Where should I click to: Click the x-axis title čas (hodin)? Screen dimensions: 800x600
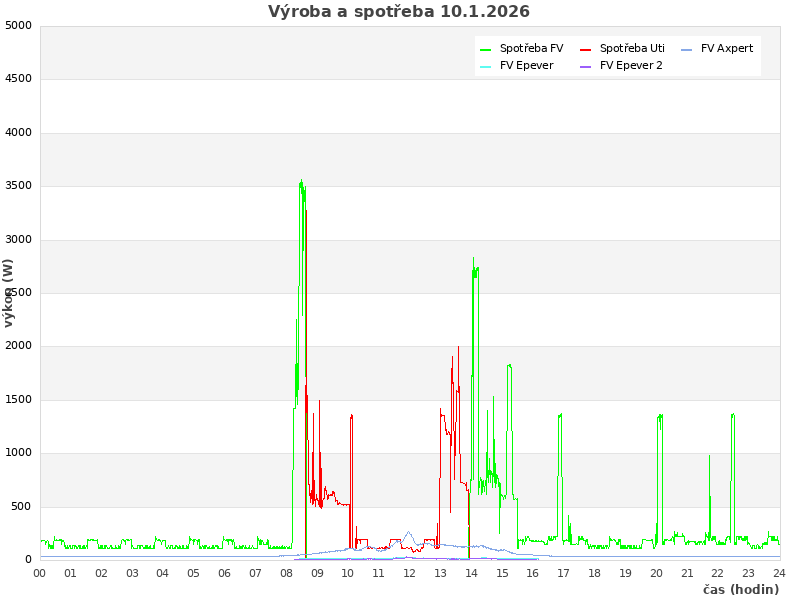[740, 590]
